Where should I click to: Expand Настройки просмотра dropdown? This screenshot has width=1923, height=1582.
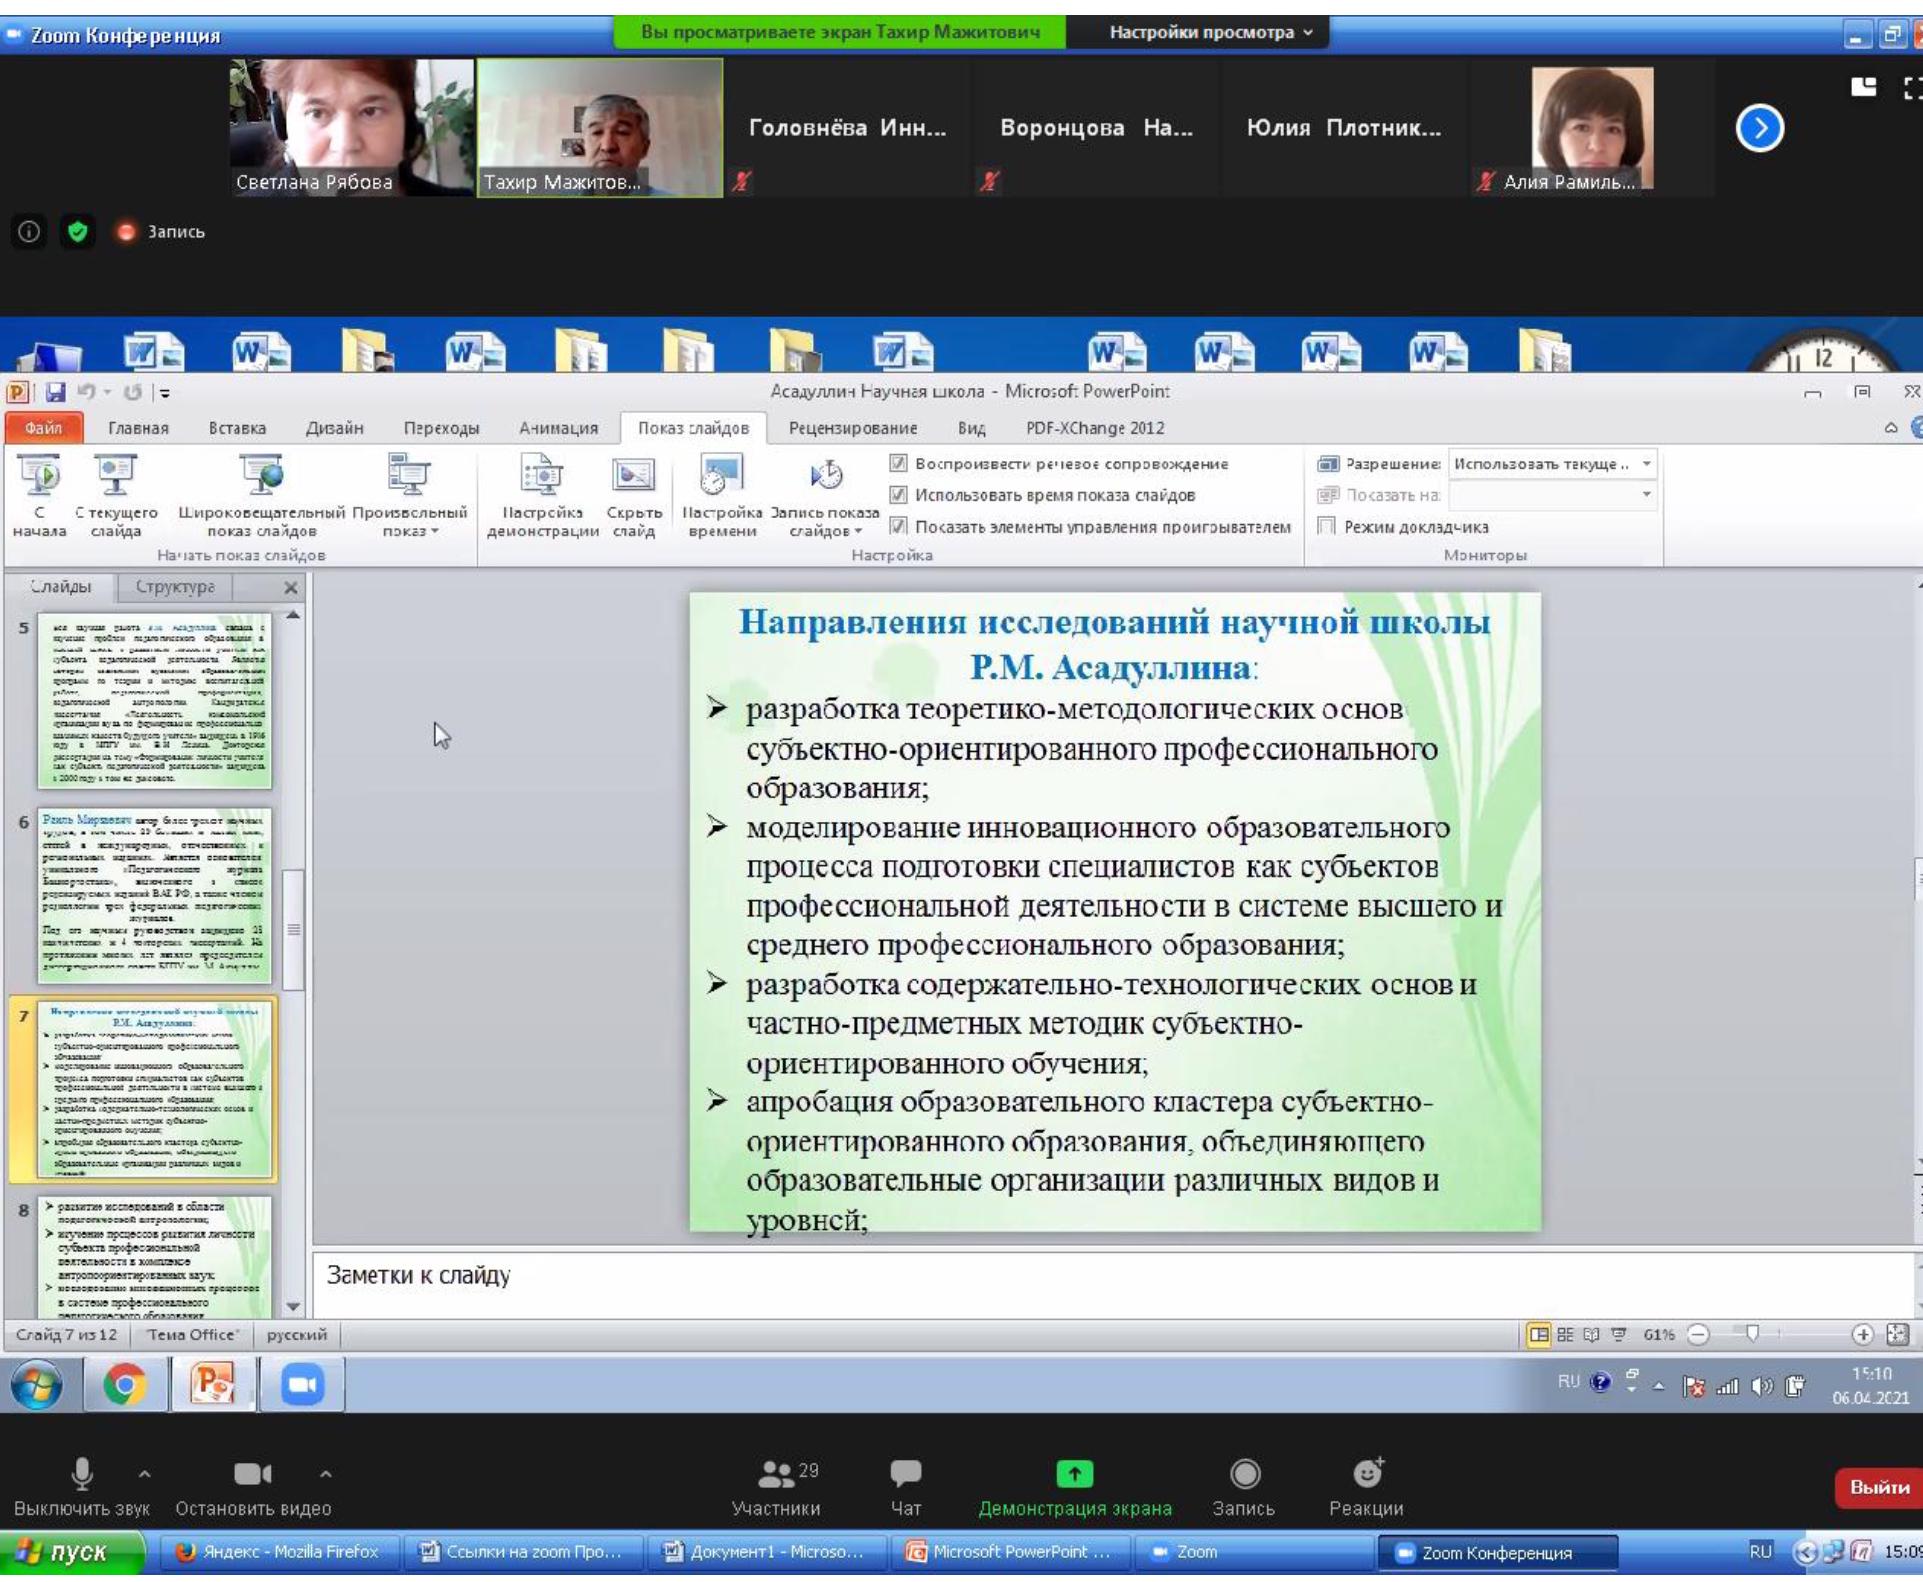(x=1210, y=32)
